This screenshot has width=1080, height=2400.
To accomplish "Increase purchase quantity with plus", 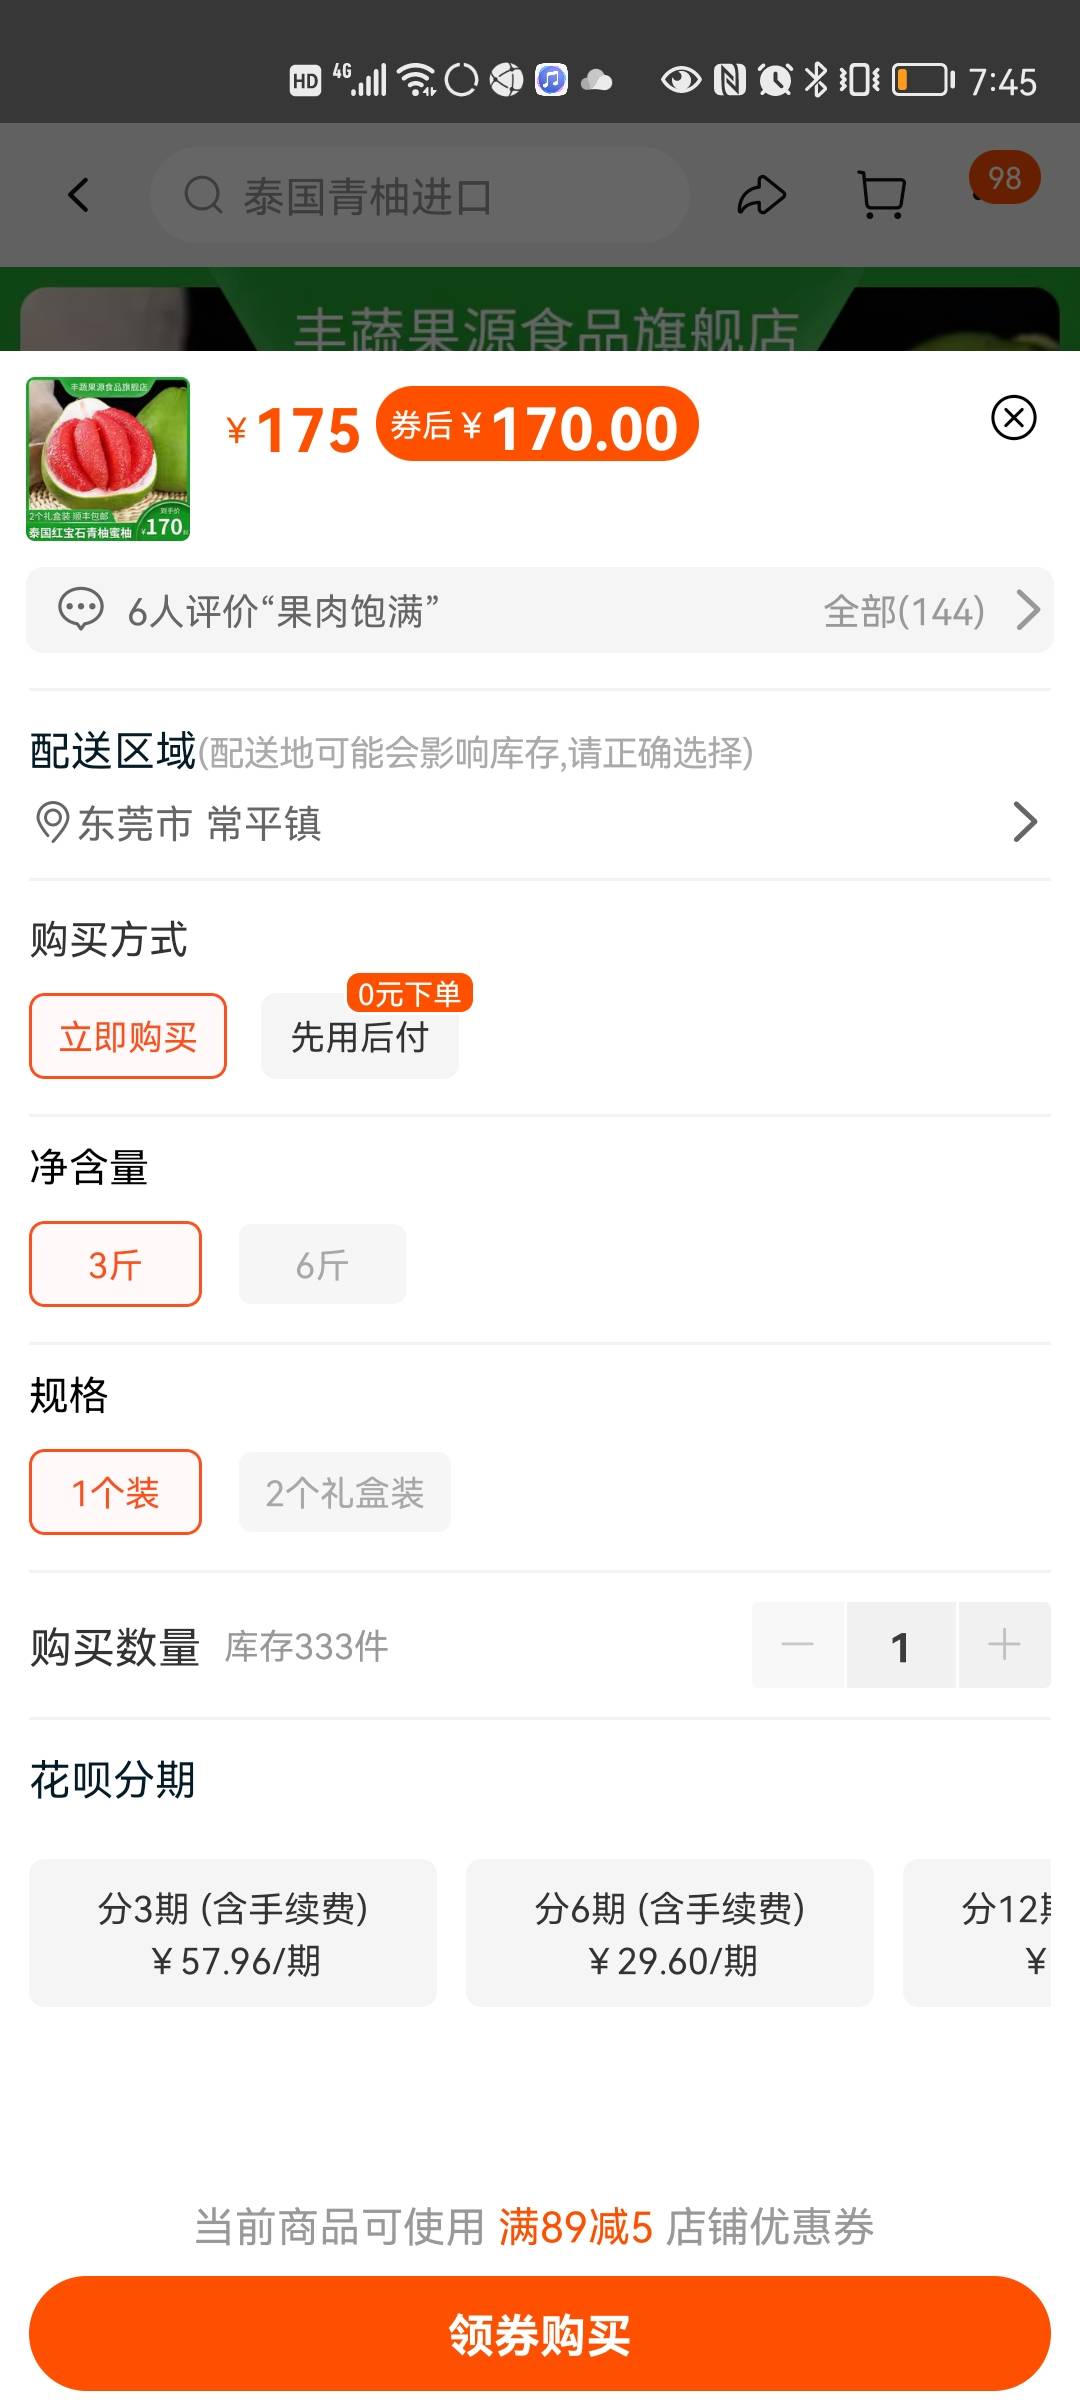I will tap(1004, 1645).
